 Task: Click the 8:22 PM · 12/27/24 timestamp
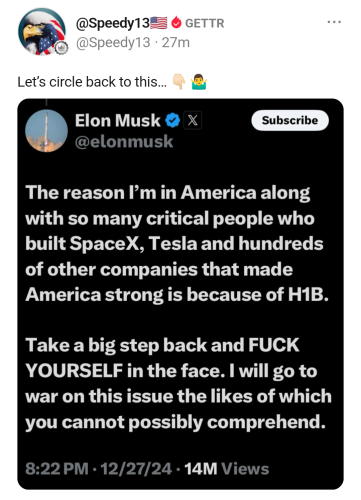[99, 469]
